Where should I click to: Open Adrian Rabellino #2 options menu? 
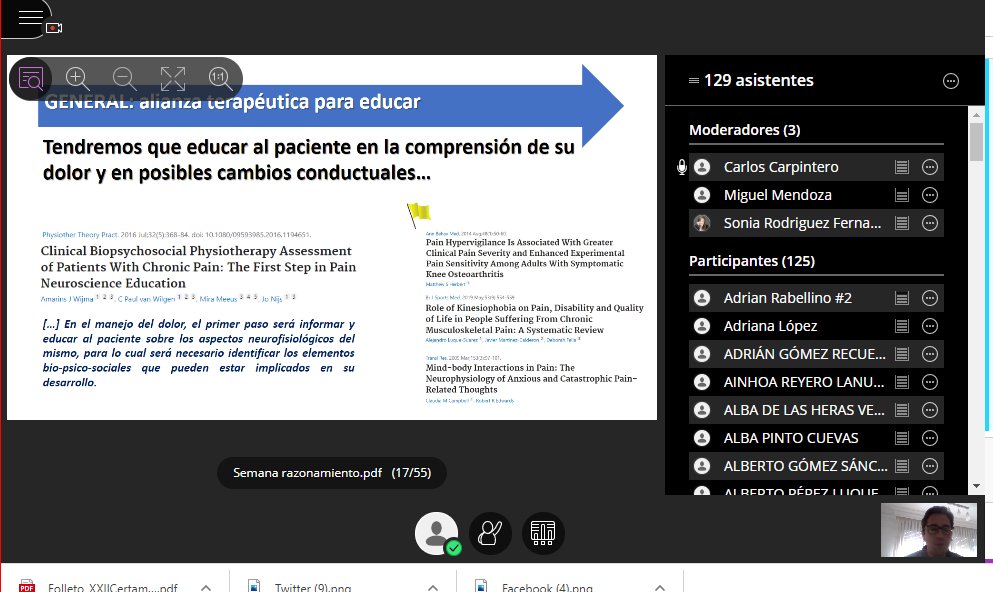pos(930,298)
